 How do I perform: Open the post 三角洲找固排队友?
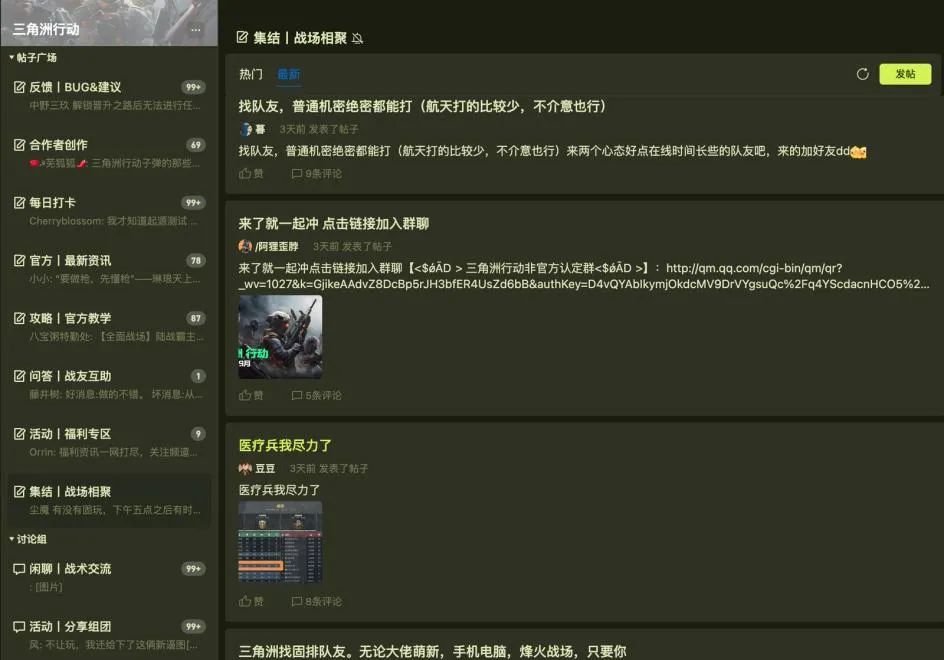[x=432, y=652]
